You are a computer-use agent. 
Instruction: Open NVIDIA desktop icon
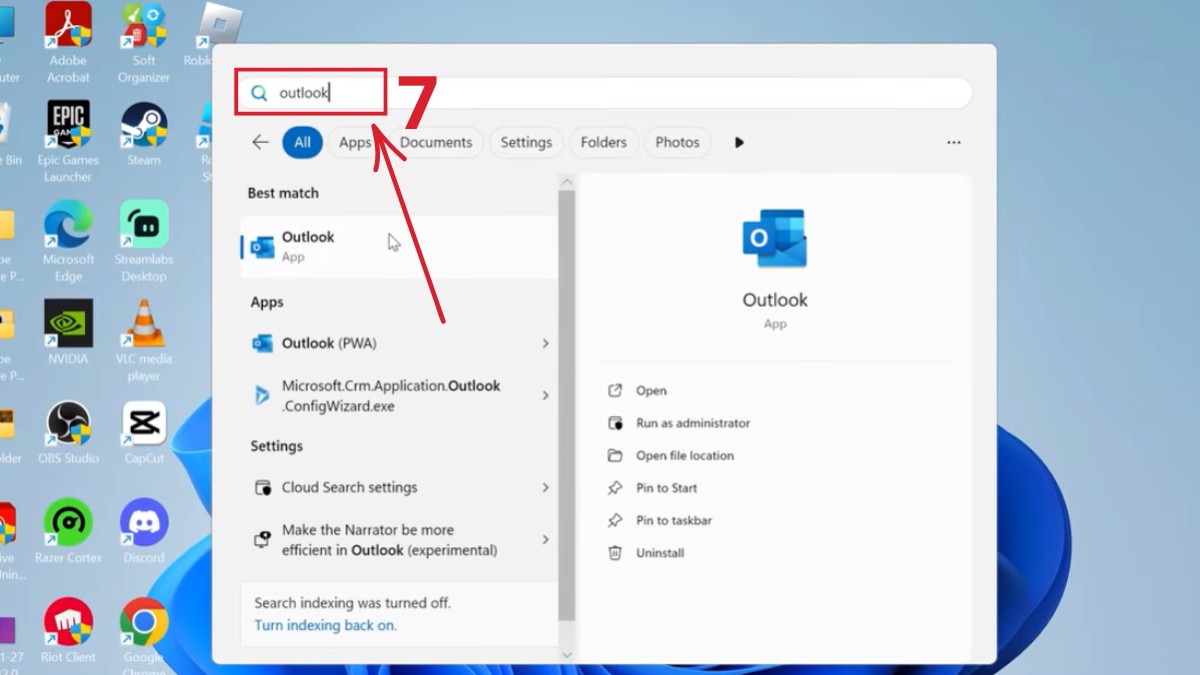tap(68, 332)
